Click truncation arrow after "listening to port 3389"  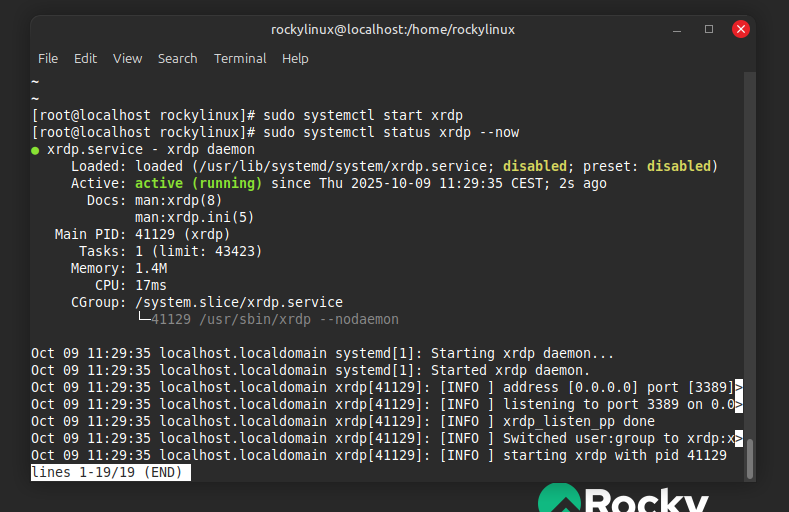point(739,405)
